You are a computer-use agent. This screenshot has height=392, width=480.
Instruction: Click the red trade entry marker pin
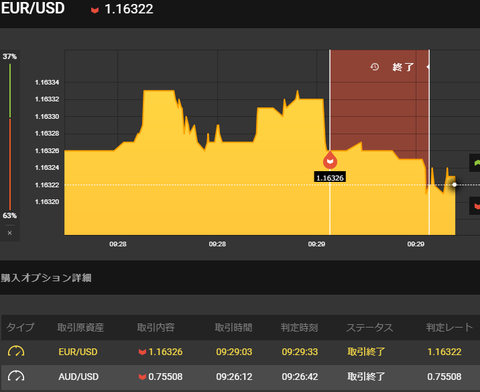tap(330, 160)
